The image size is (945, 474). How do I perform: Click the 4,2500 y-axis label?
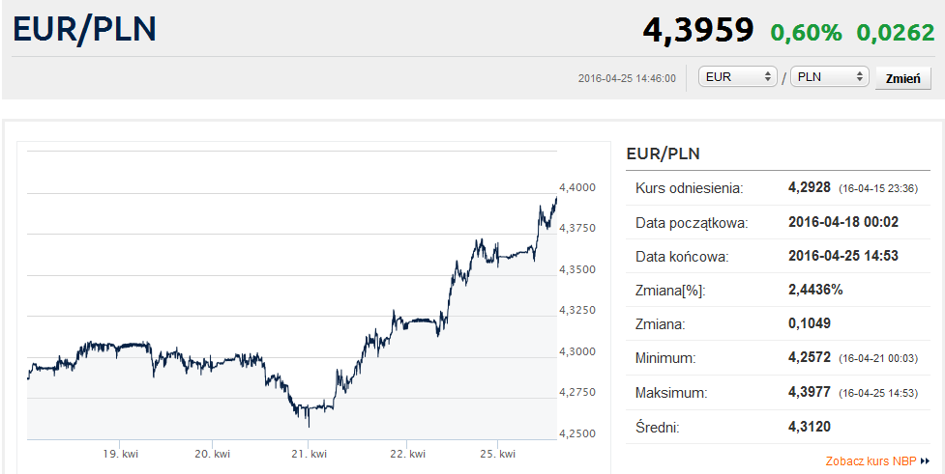(x=576, y=433)
